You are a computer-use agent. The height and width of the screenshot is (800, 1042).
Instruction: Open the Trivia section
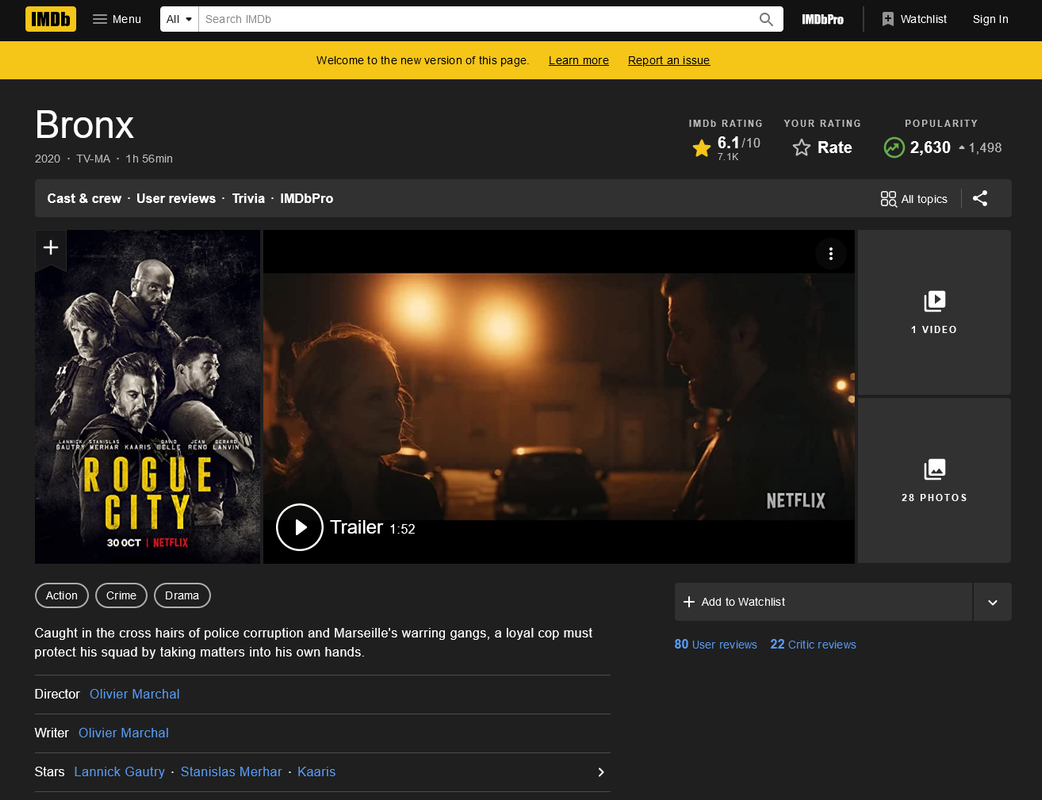pos(249,199)
